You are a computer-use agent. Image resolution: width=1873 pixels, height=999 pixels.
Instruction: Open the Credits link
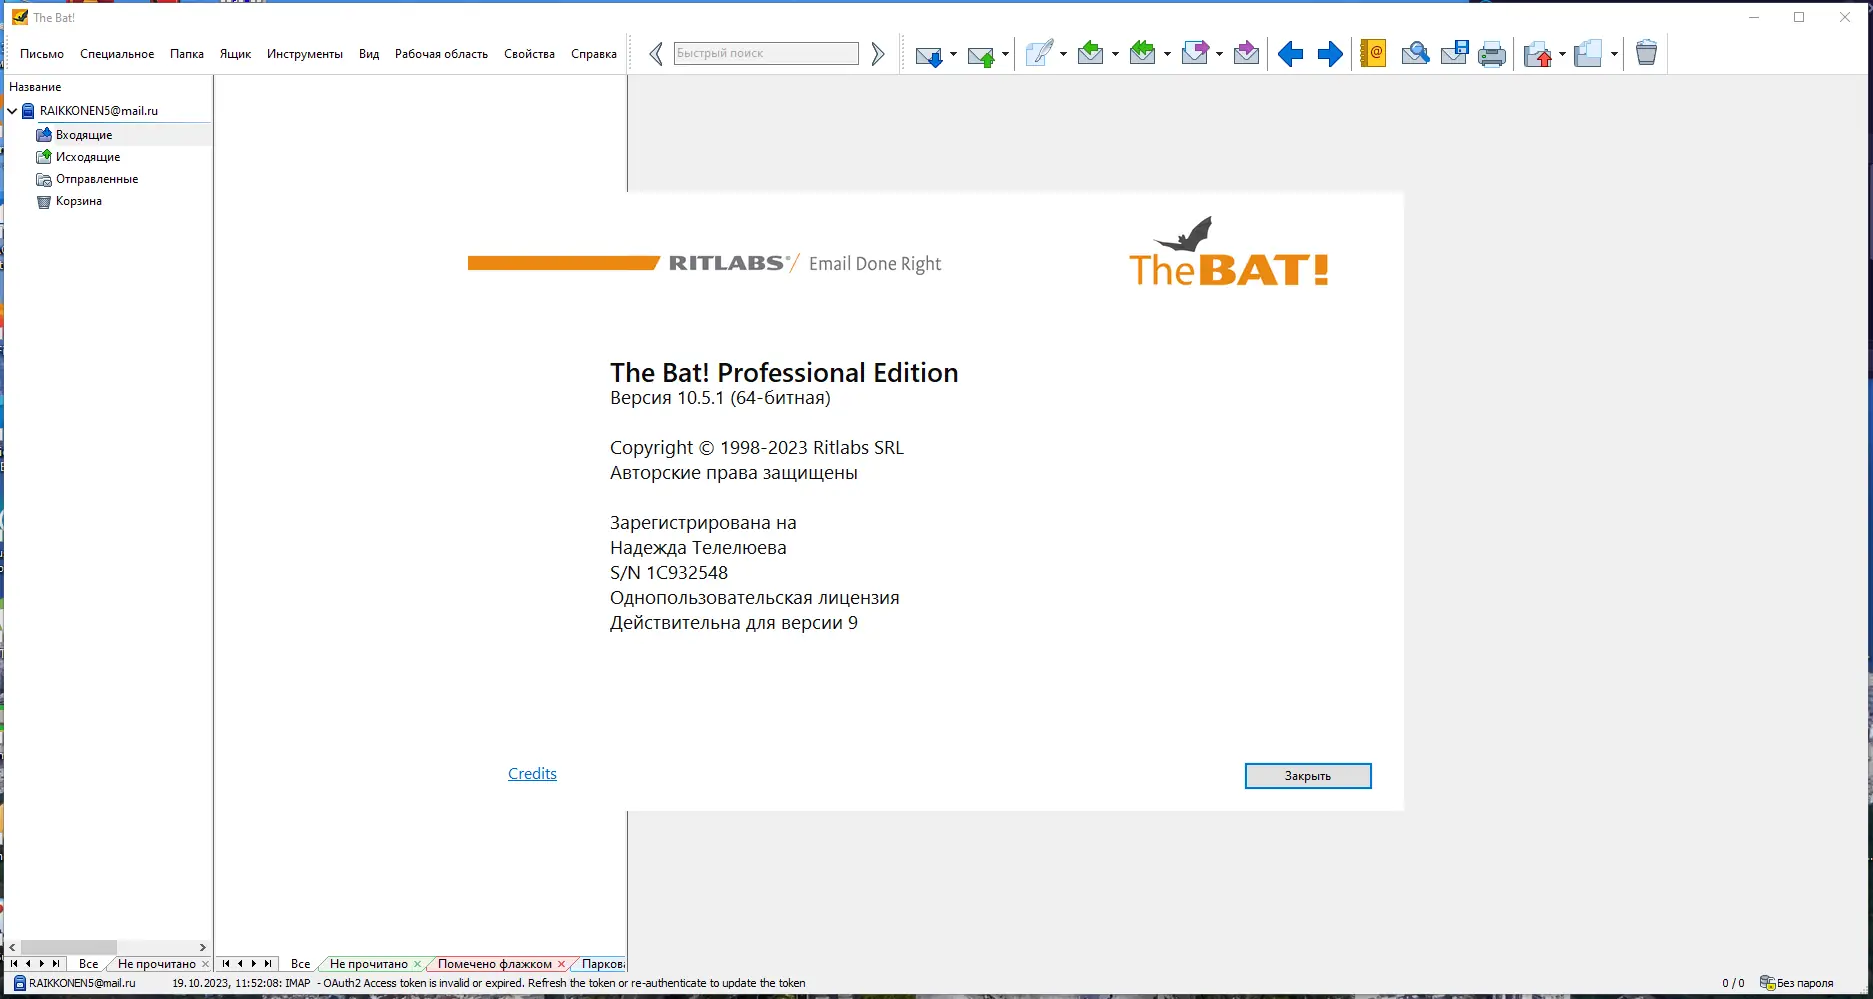click(532, 774)
